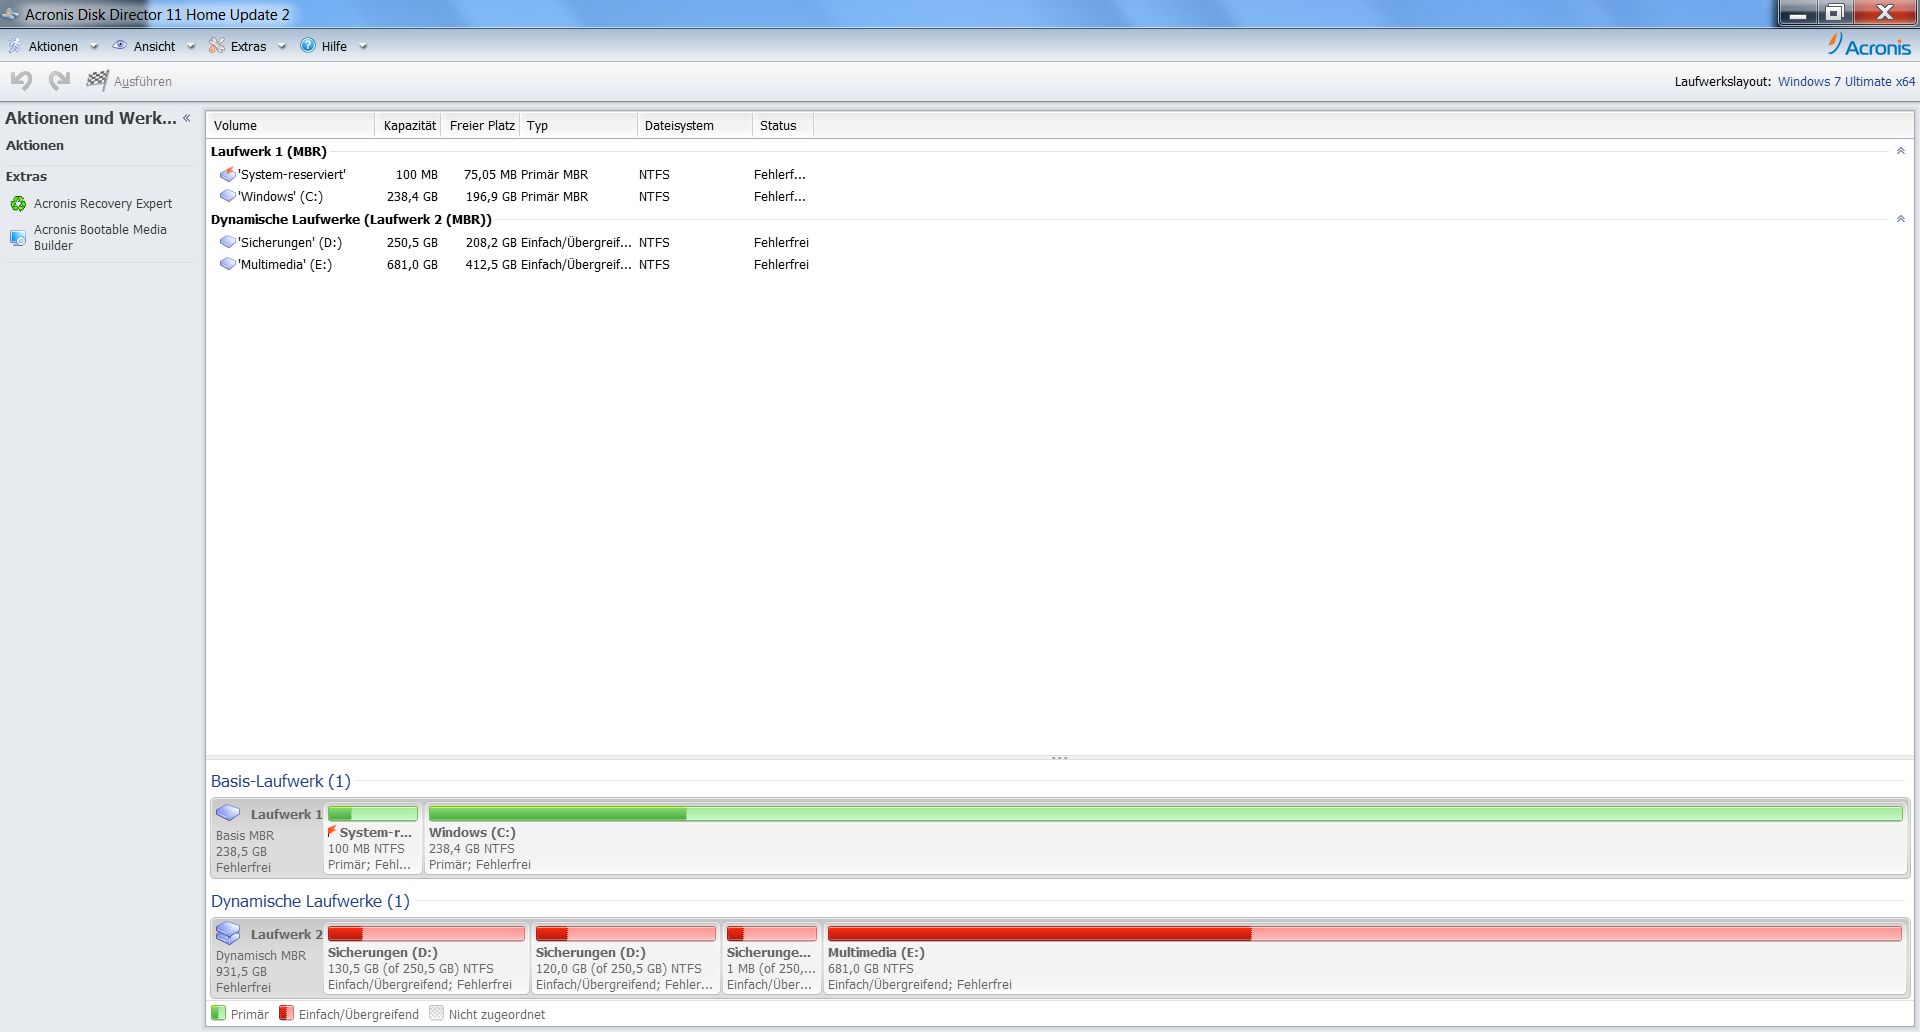
Task: Select the 'Sicherungen' (D:) row
Action: point(510,242)
